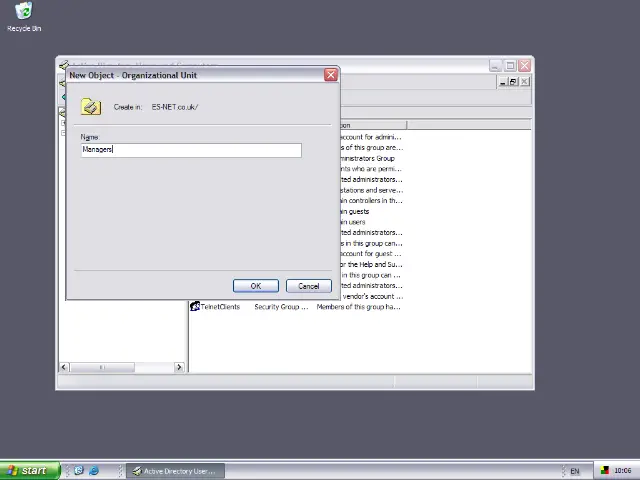Select row 'account for guest ...' in the list

click(371, 254)
